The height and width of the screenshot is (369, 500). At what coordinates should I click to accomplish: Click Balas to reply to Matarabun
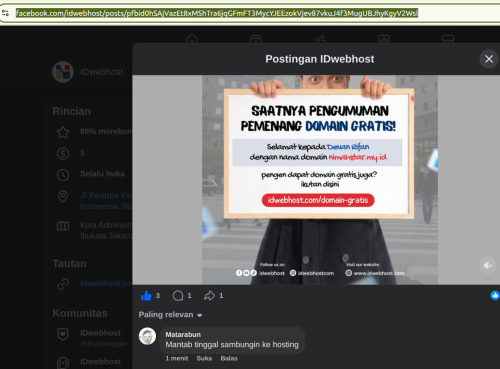pyautogui.click(x=229, y=358)
